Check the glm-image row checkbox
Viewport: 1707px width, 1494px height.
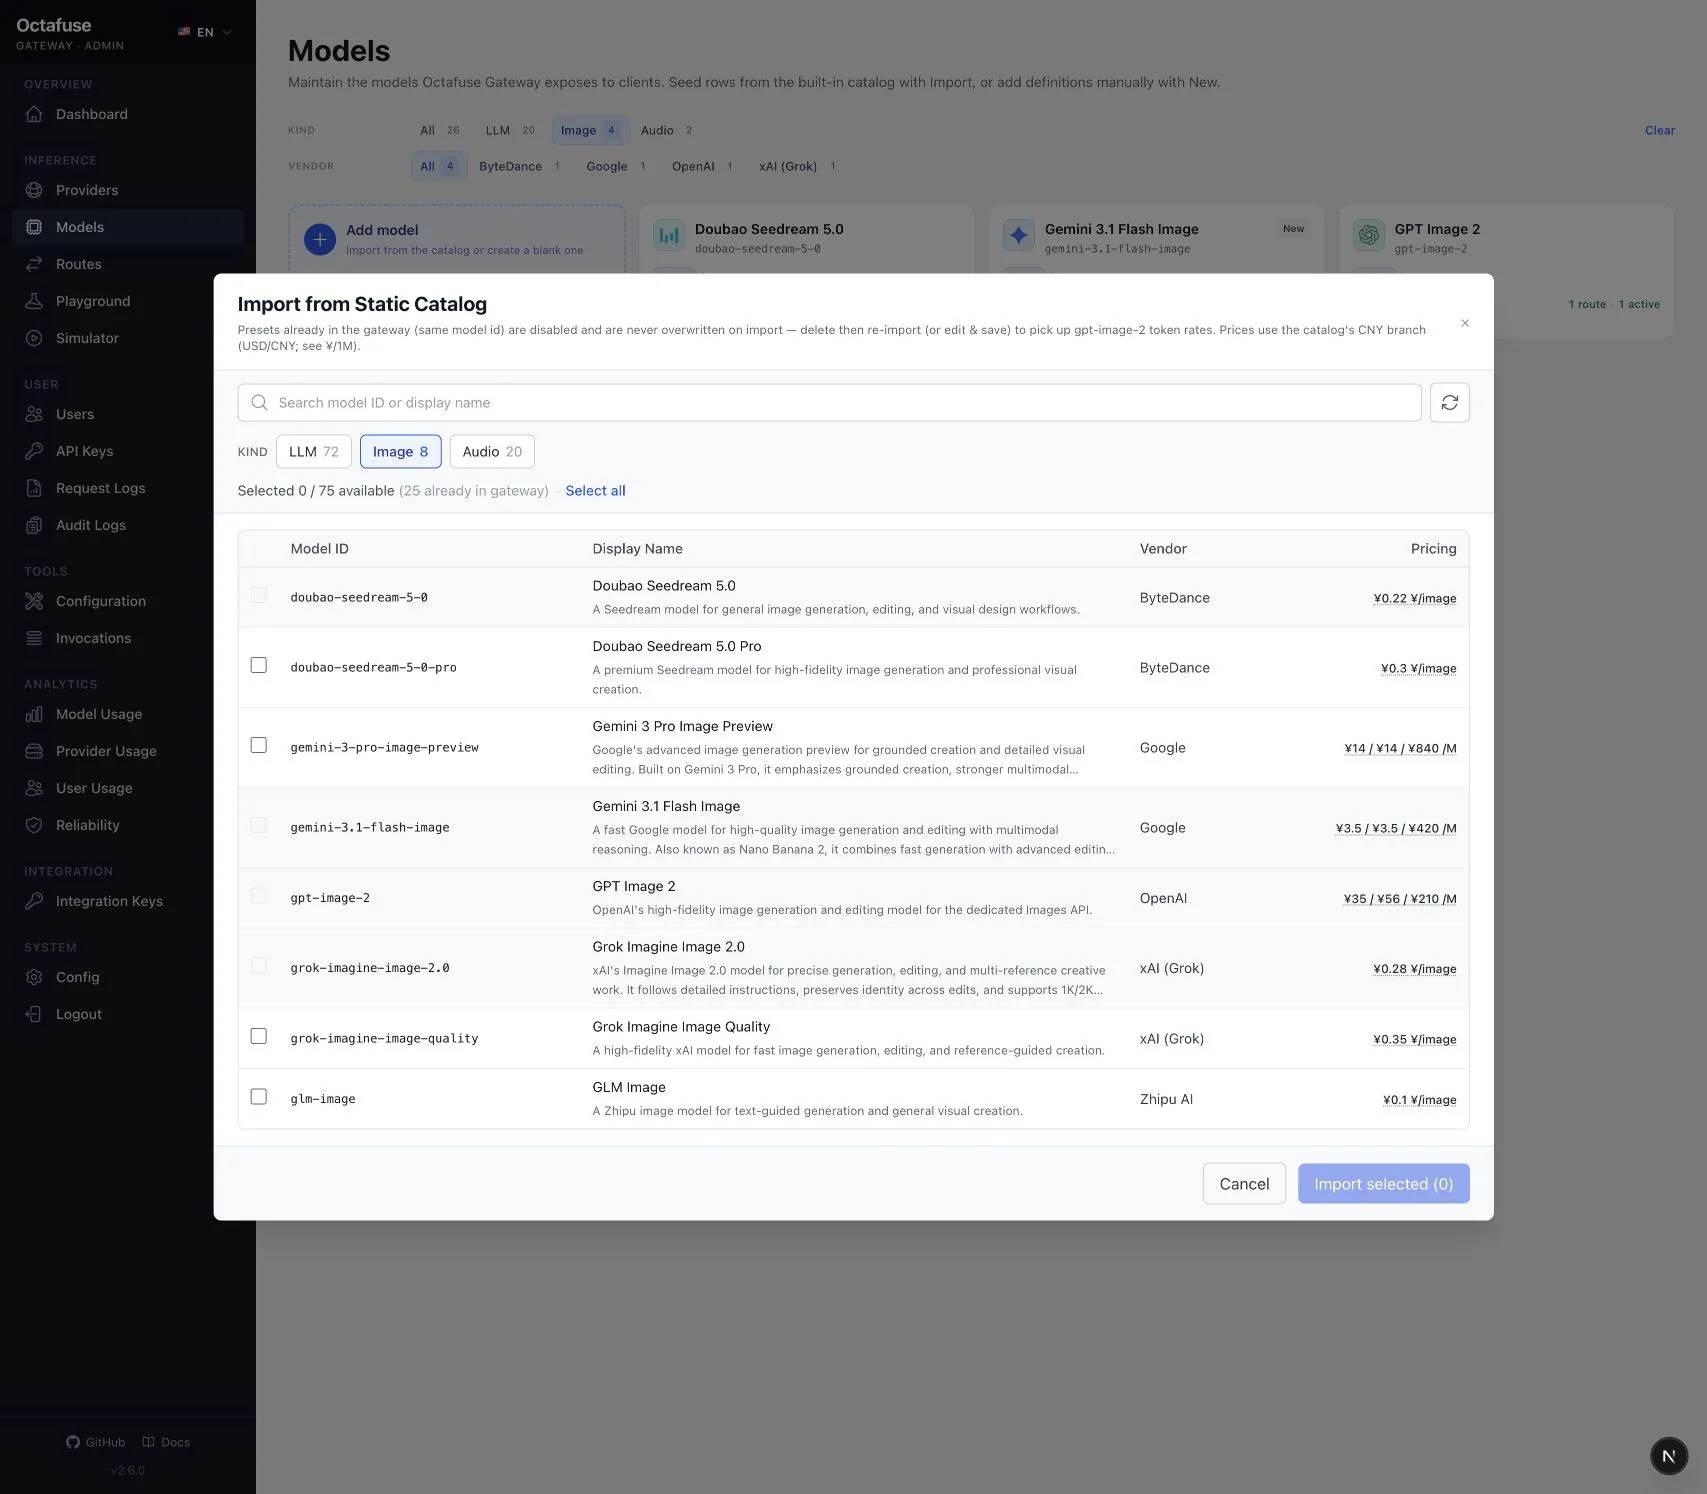pos(259,1097)
